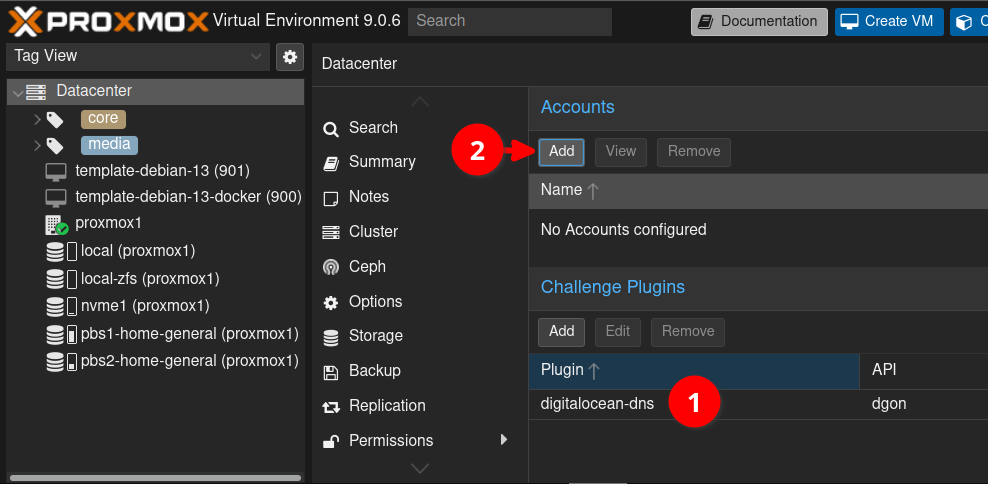Click the dgon API cell

888,405
